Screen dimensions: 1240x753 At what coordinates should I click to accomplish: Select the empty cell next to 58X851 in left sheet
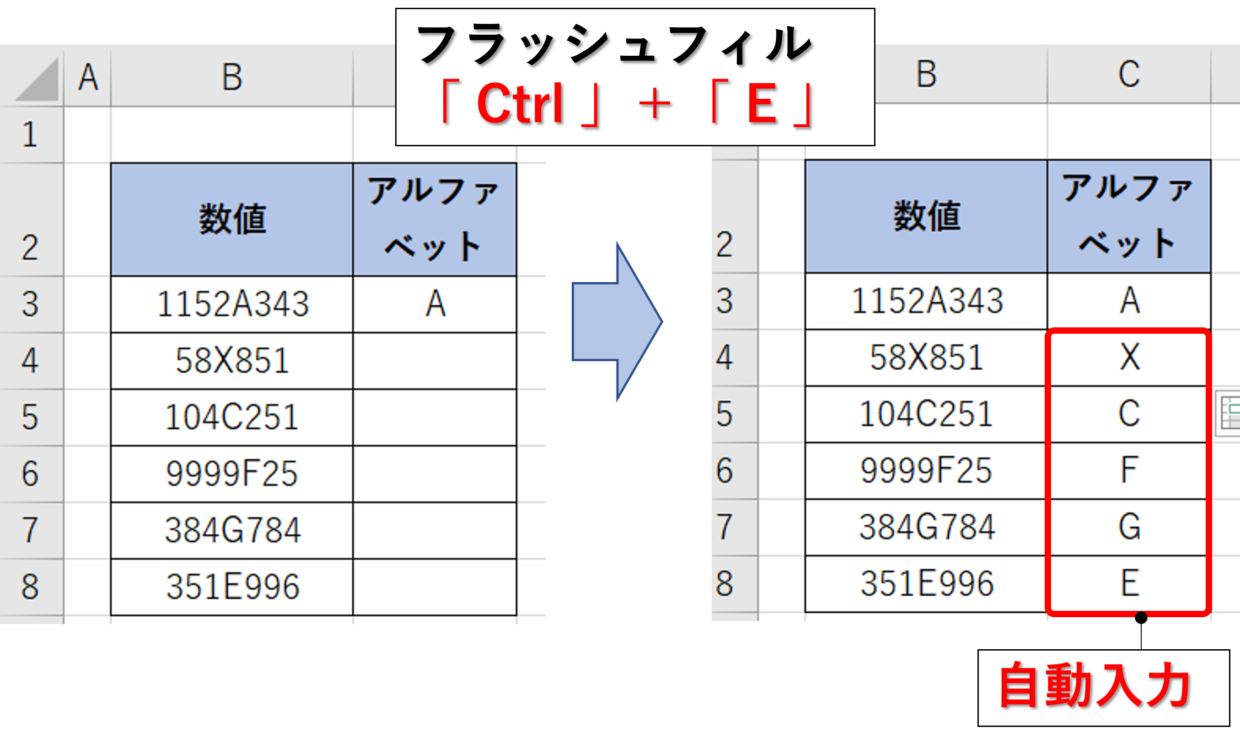435,361
